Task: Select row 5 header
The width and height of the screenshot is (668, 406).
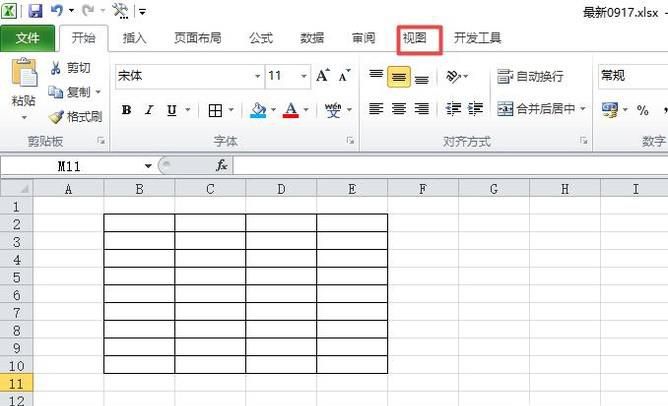Action: [x=16, y=277]
